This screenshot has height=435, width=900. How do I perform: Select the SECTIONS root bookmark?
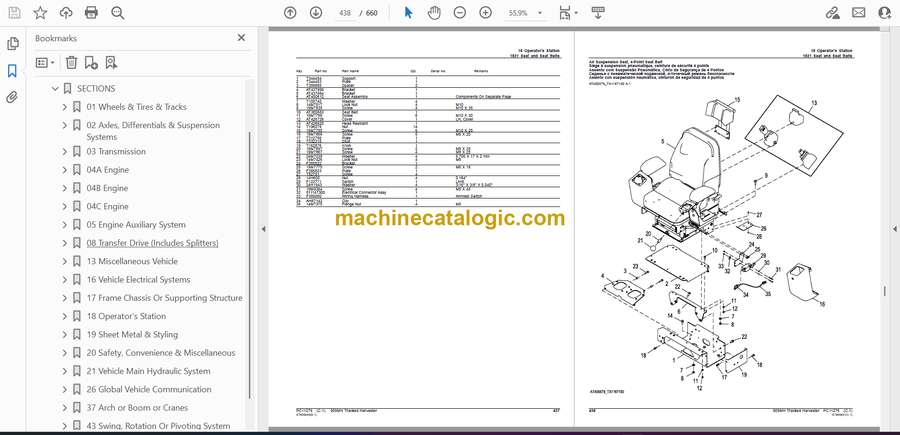tap(96, 88)
